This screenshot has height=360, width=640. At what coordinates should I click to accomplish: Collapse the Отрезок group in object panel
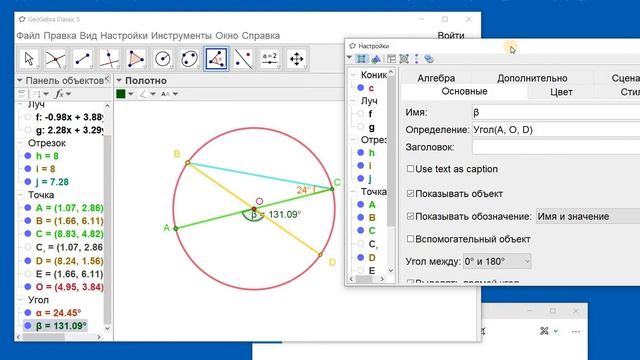pyautogui.click(x=20, y=143)
